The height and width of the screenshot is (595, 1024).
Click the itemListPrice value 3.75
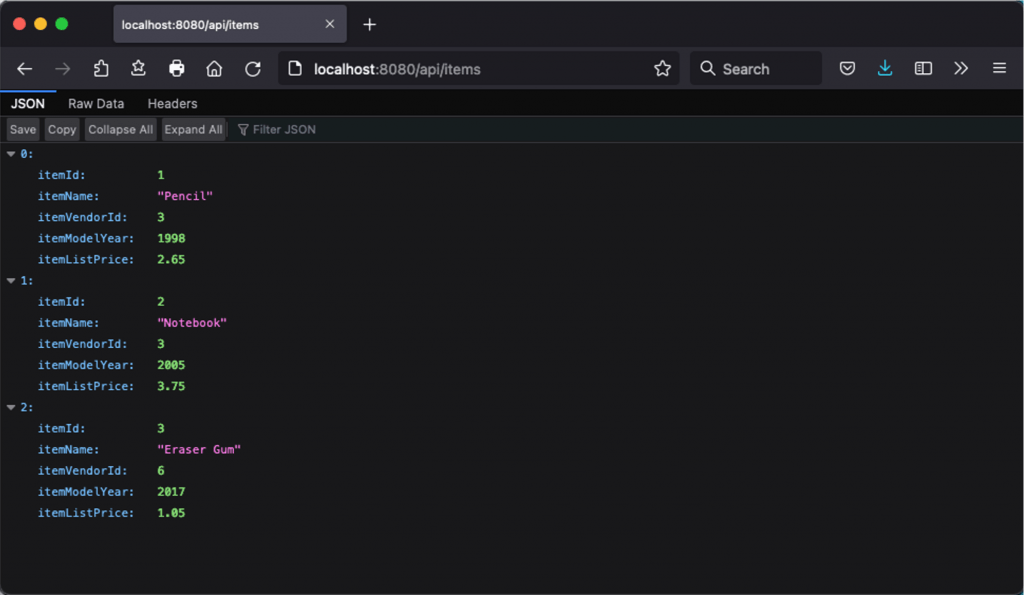171,386
